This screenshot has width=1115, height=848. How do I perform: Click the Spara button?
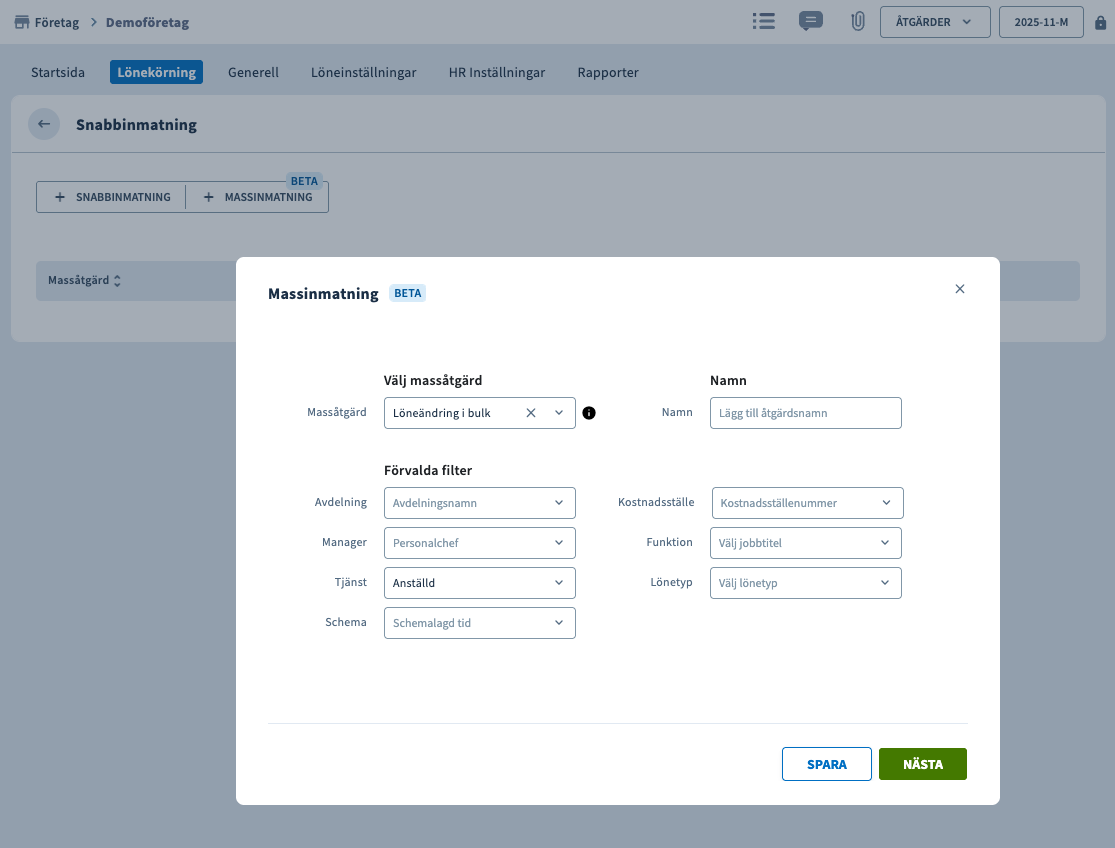point(826,764)
